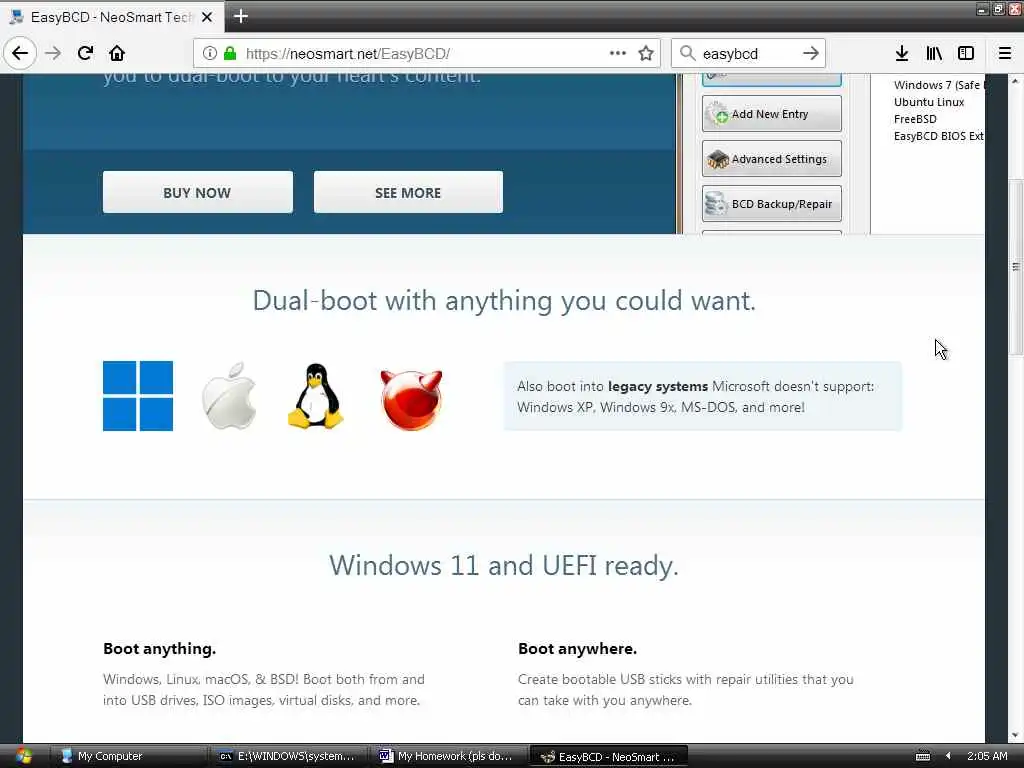Image resolution: width=1024 pixels, height=768 pixels.
Task: Click the search magnifier icon
Action: (x=687, y=54)
